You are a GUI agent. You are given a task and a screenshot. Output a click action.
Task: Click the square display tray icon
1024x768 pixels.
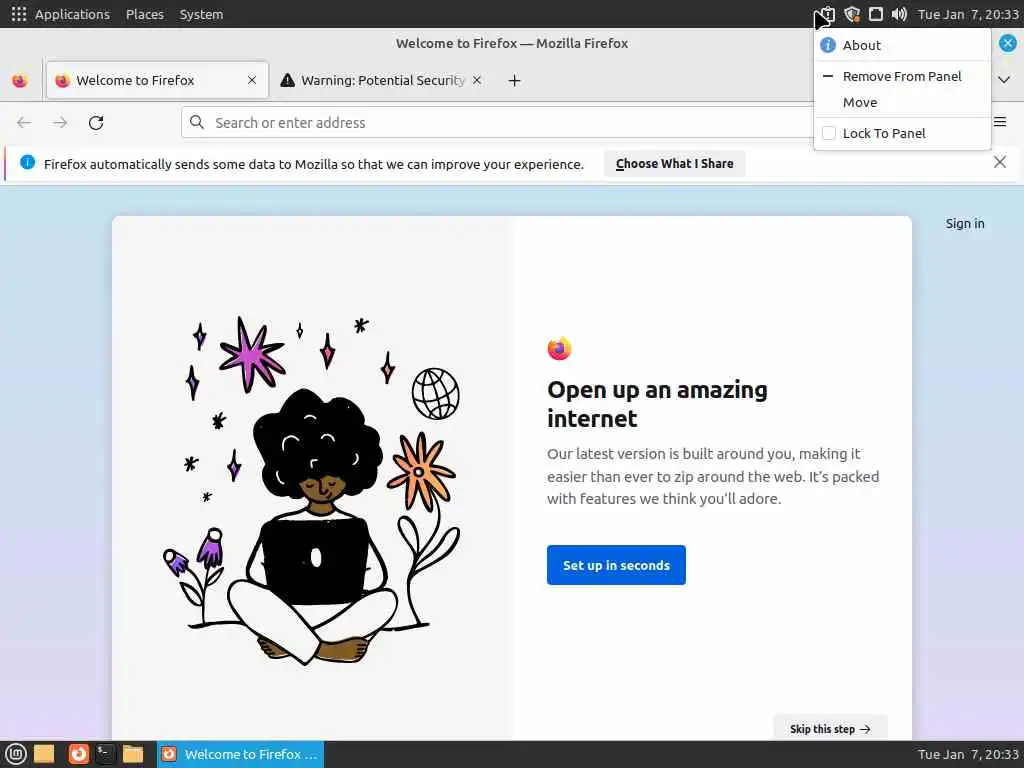click(x=876, y=14)
